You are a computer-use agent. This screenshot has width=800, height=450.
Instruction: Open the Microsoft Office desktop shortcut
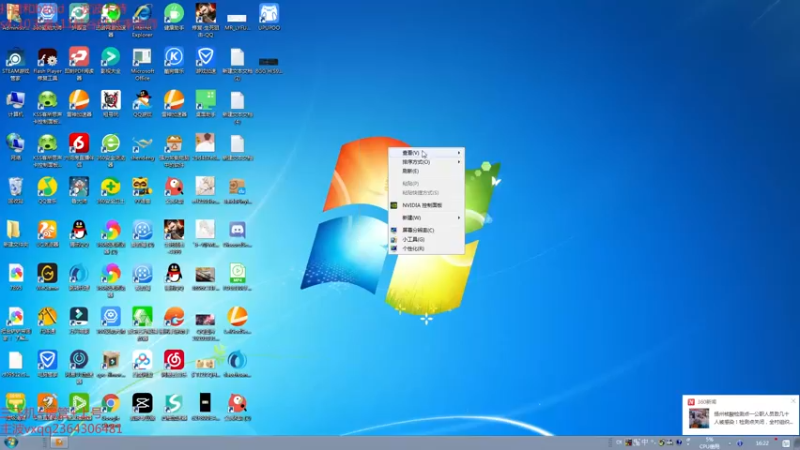tap(142, 64)
